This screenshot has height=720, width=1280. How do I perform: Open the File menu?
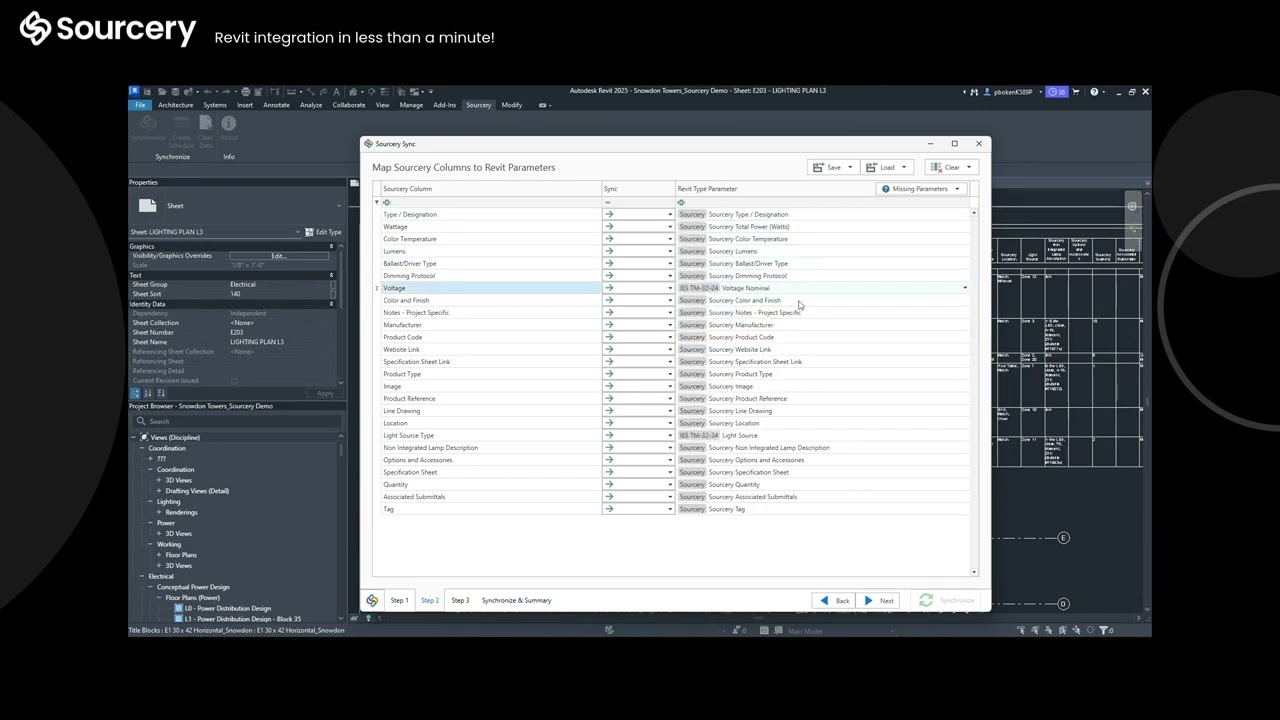(140, 105)
